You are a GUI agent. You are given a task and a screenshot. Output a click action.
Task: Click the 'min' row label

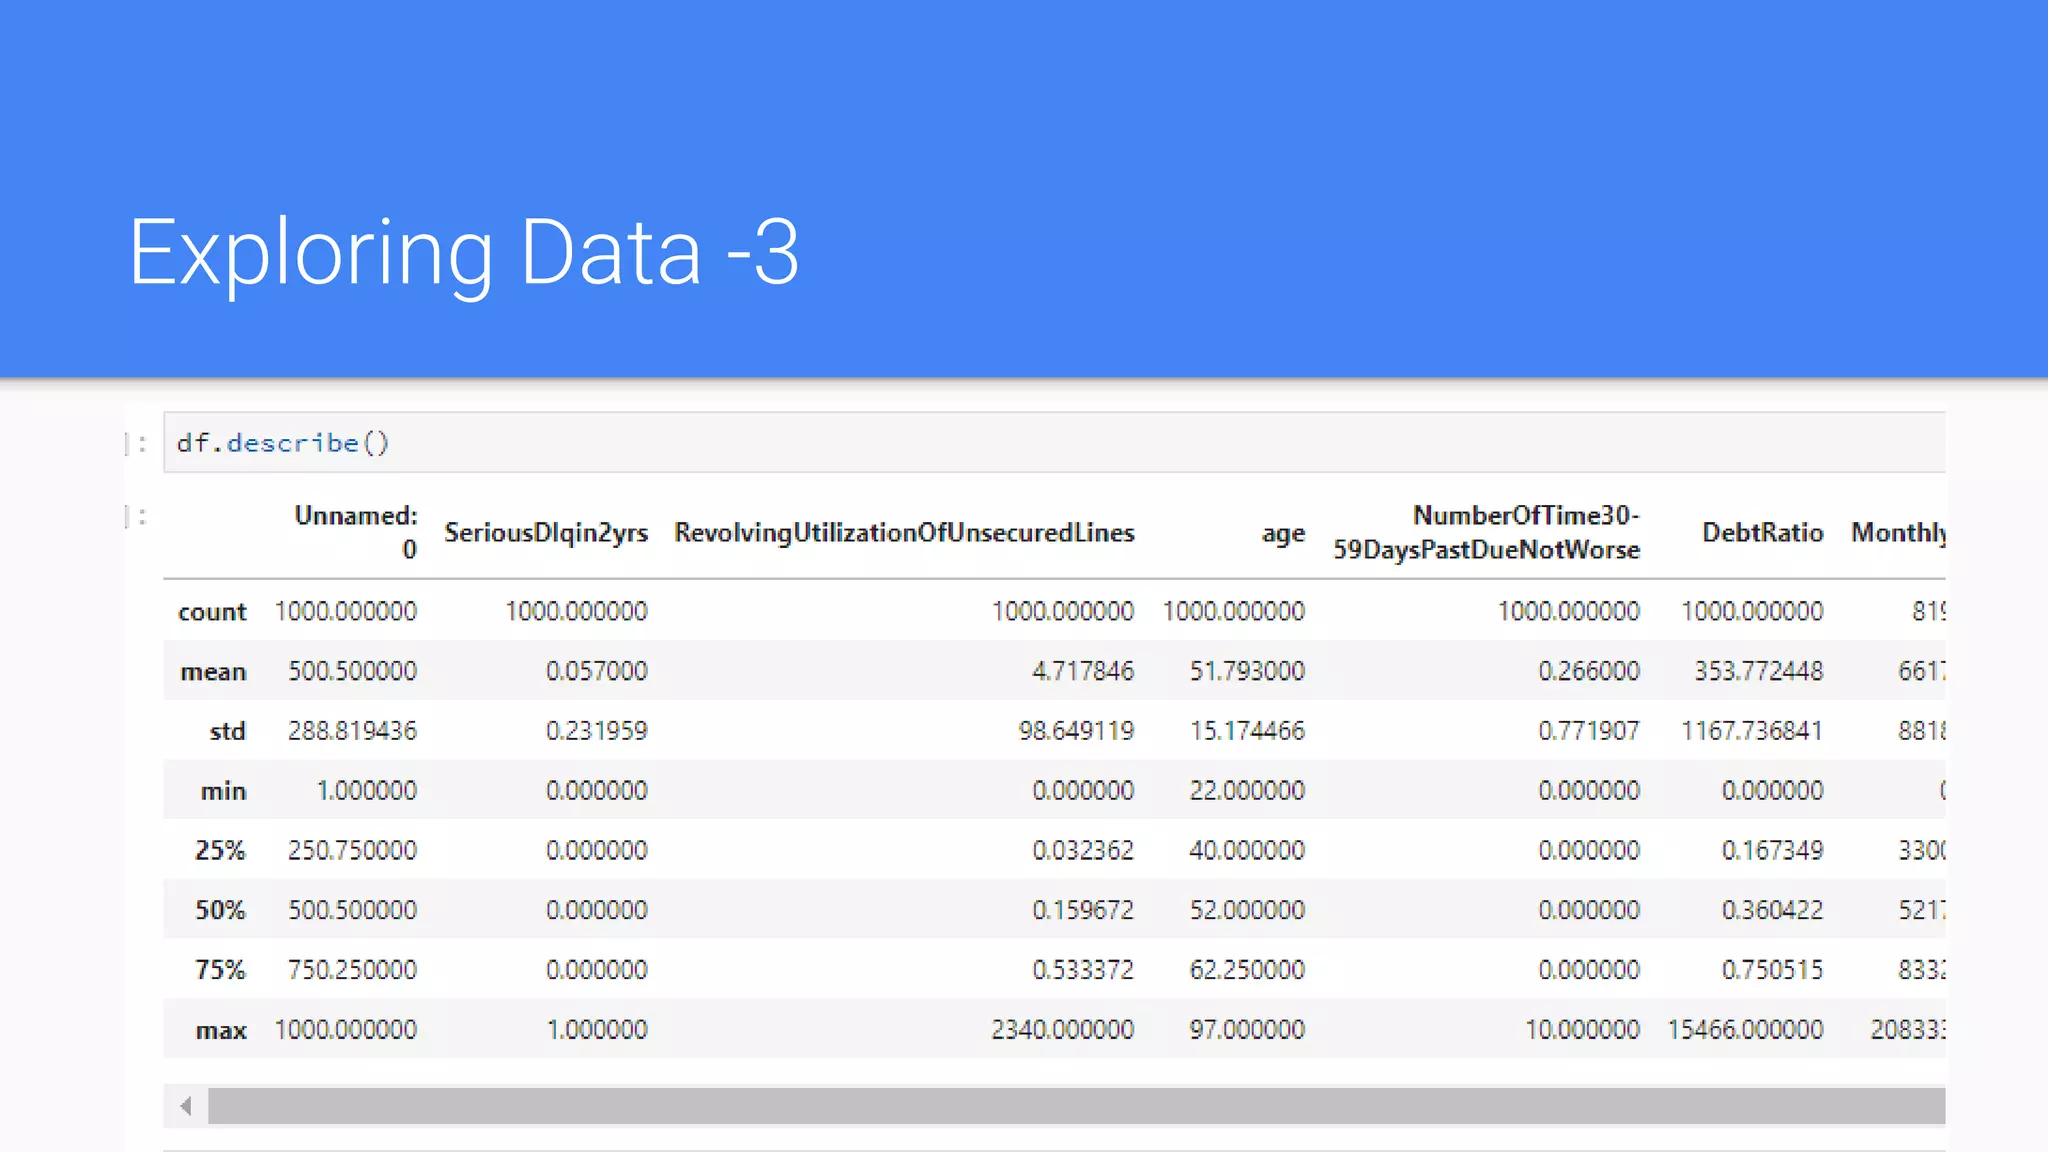223,791
